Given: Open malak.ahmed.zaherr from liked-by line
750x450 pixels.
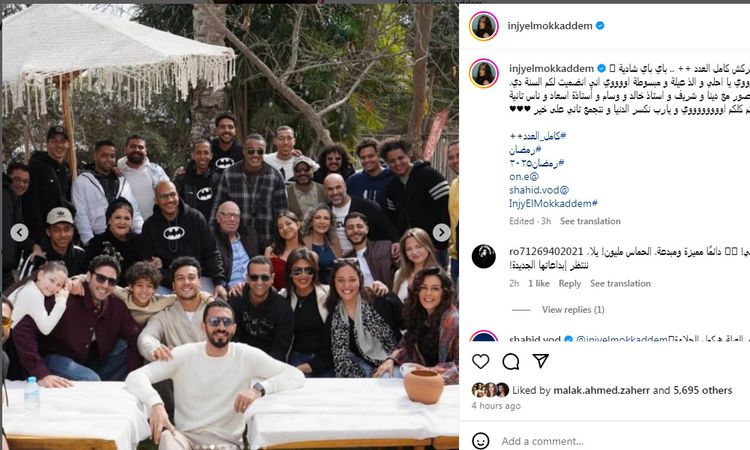Looking at the screenshot, I should [601, 390].
